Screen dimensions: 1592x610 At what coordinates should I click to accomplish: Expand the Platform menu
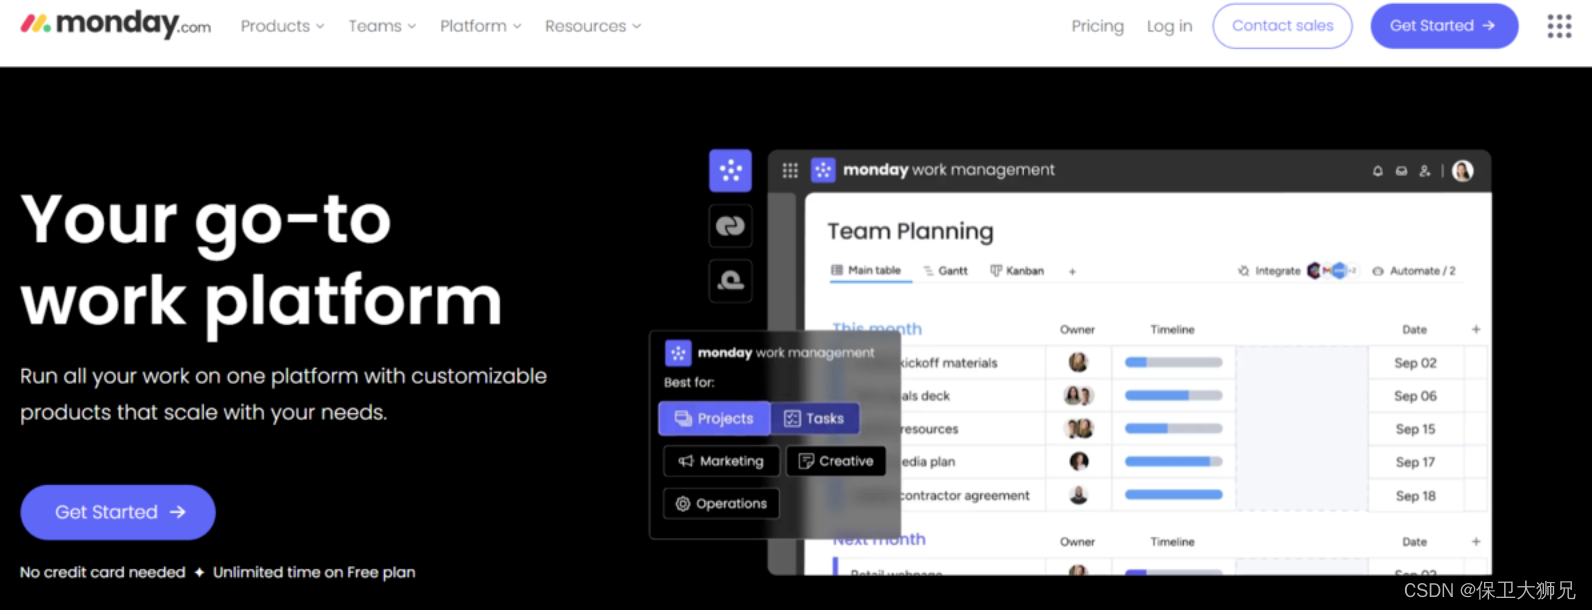[481, 26]
